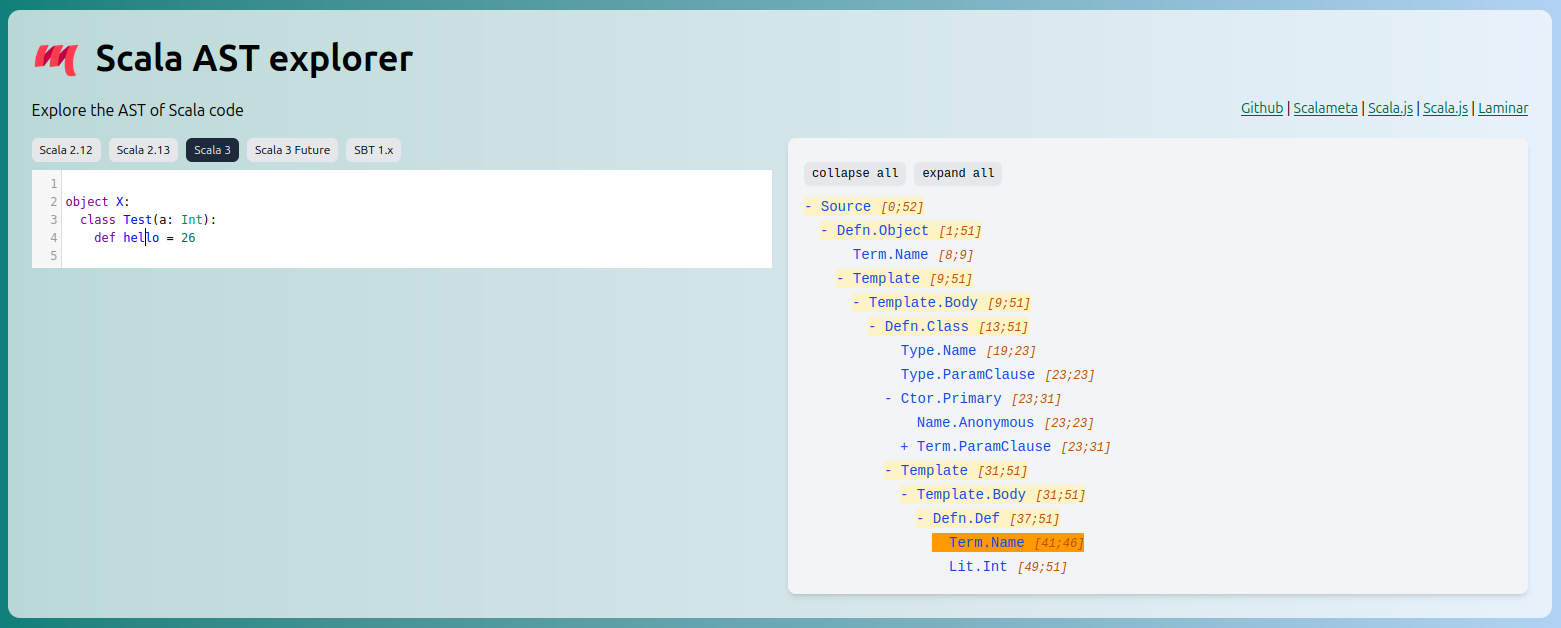Select the Lit.Int [49;51] node

pyautogui.click(x=1008, y=567)
